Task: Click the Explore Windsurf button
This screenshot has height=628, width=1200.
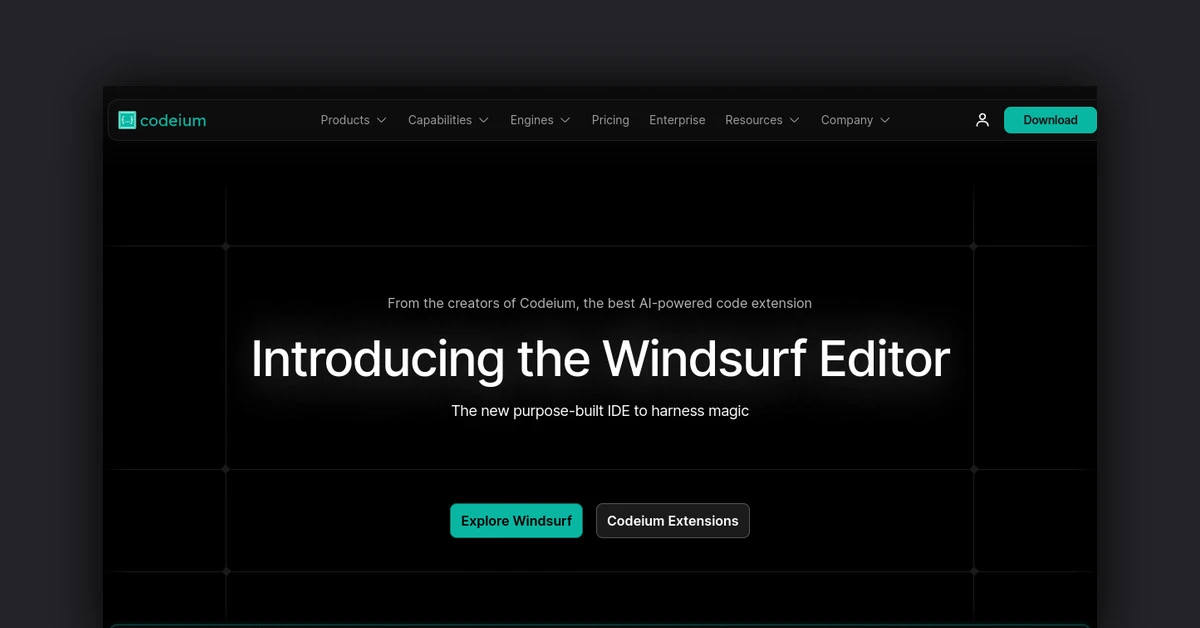Action: 516,521
